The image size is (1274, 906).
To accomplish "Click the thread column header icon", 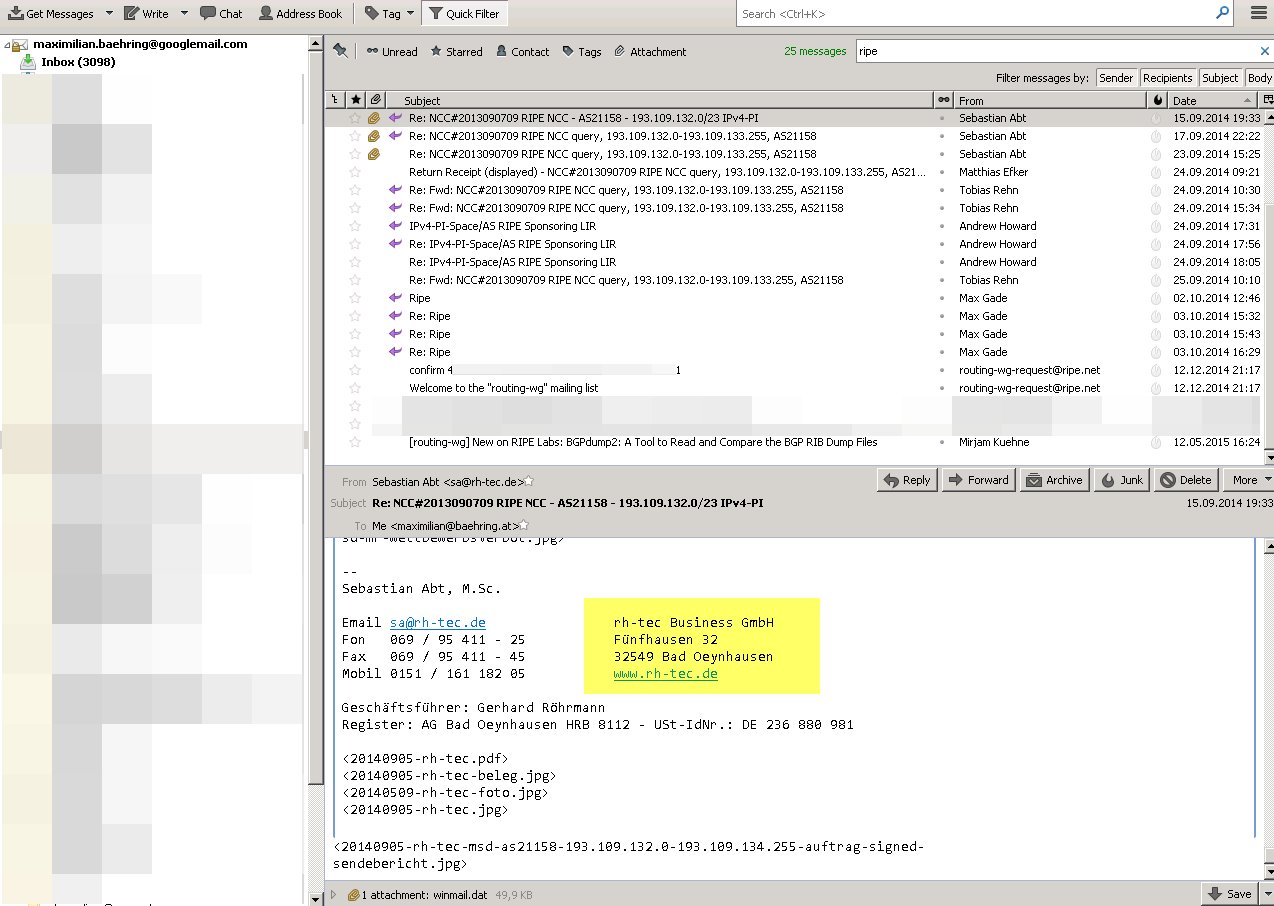I will (334, 100).
